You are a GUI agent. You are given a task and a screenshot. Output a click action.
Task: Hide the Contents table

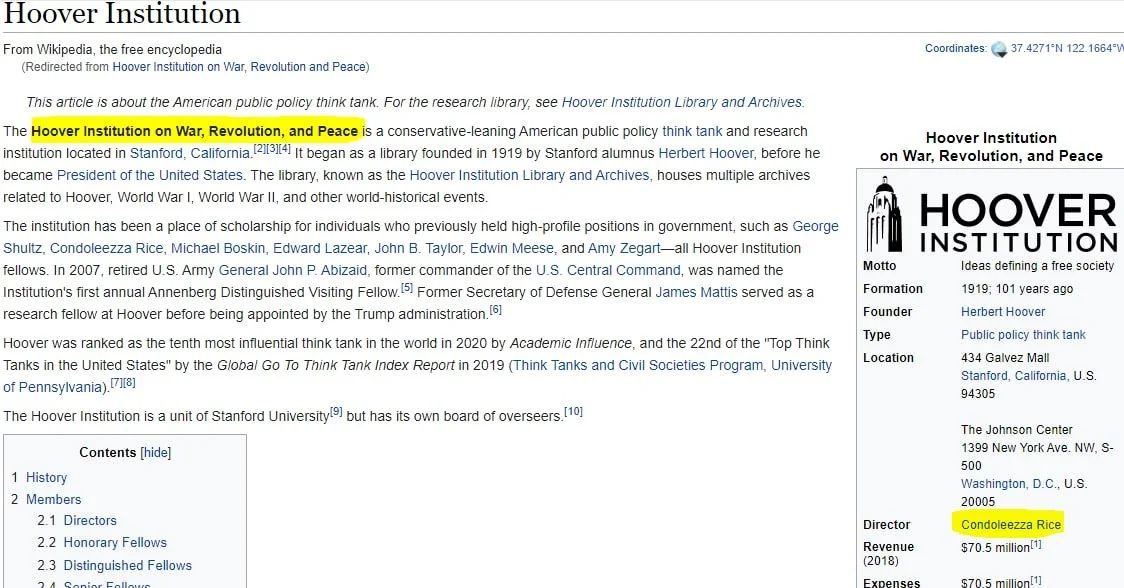click(155, 452)
